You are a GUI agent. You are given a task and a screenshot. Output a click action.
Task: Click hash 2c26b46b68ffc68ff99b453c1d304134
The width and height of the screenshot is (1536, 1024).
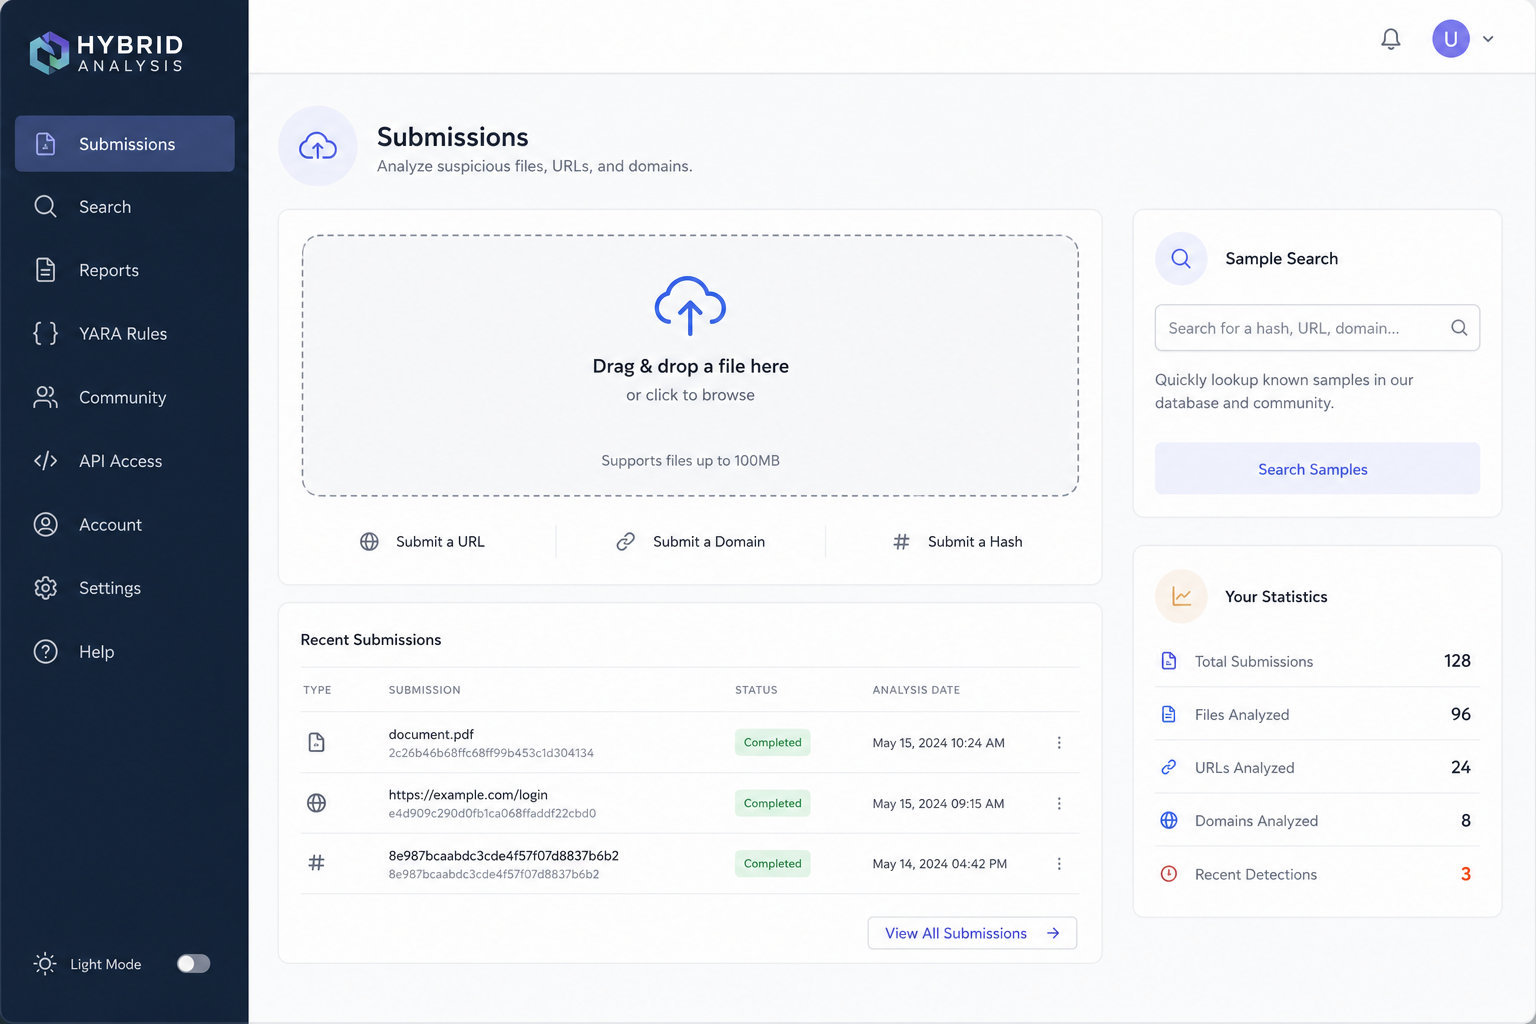click(x=491, y=753)
